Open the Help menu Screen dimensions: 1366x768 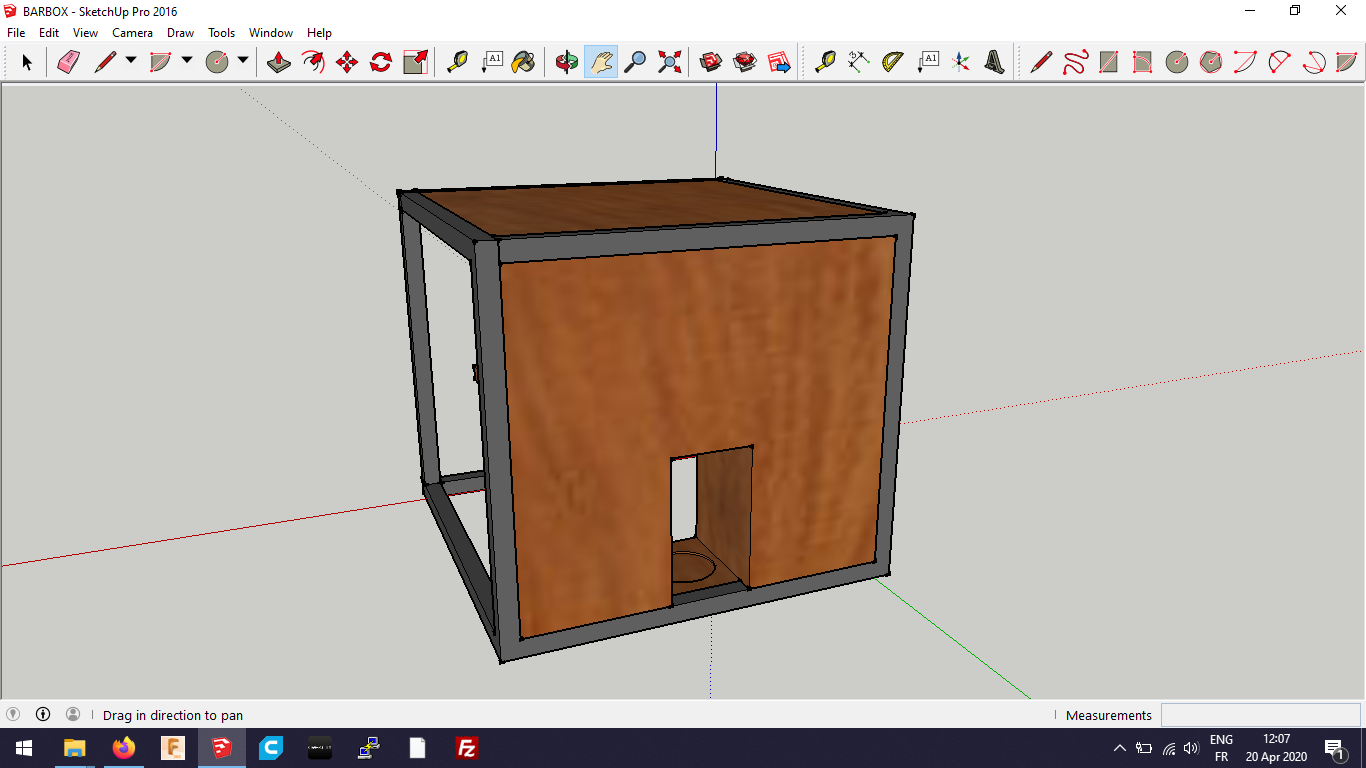[x=319, y=33]
